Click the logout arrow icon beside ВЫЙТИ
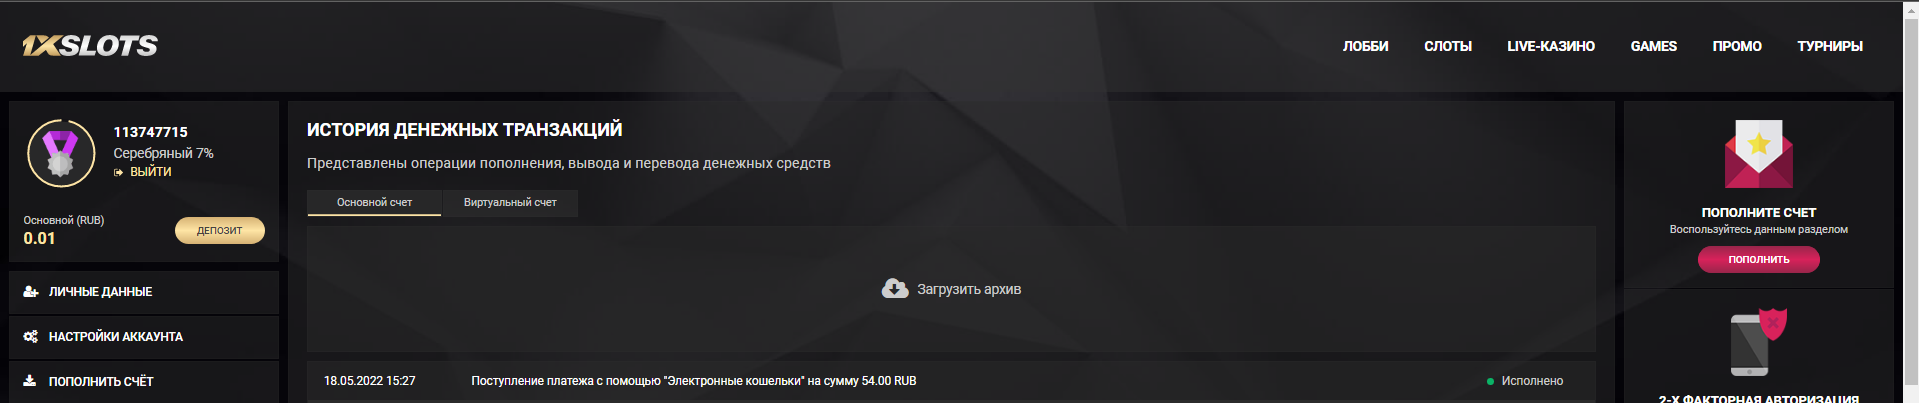1919x403 pixels. click(x=118, y=172)
